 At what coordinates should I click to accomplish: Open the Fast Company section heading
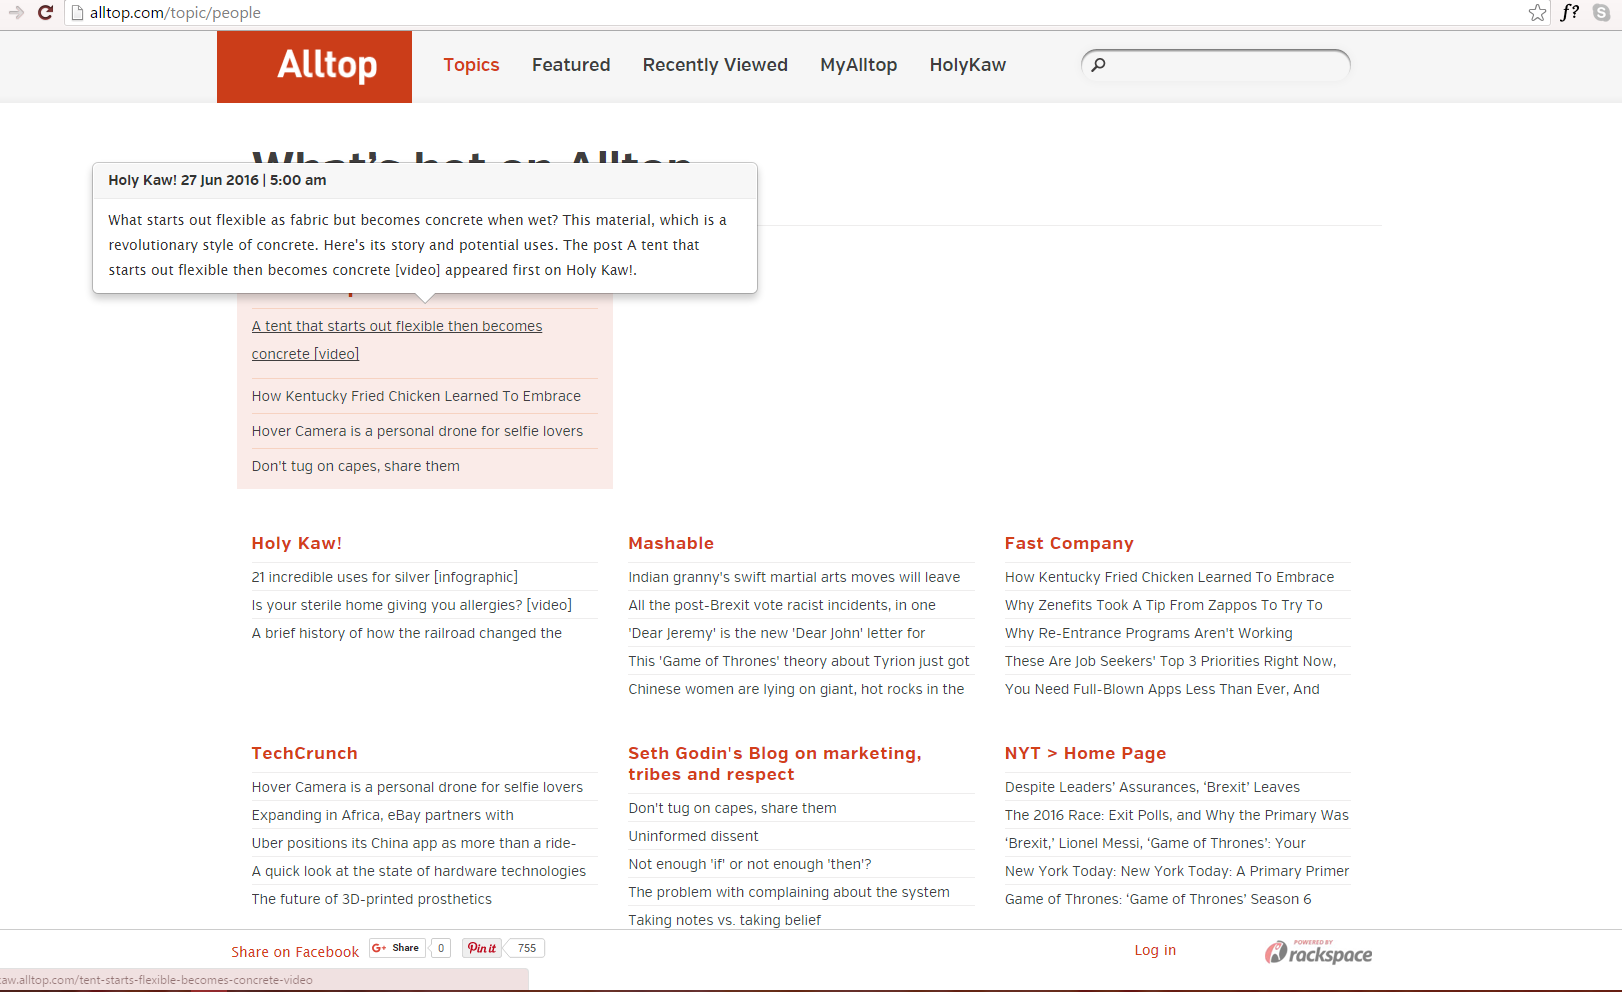coord(1069,543)
